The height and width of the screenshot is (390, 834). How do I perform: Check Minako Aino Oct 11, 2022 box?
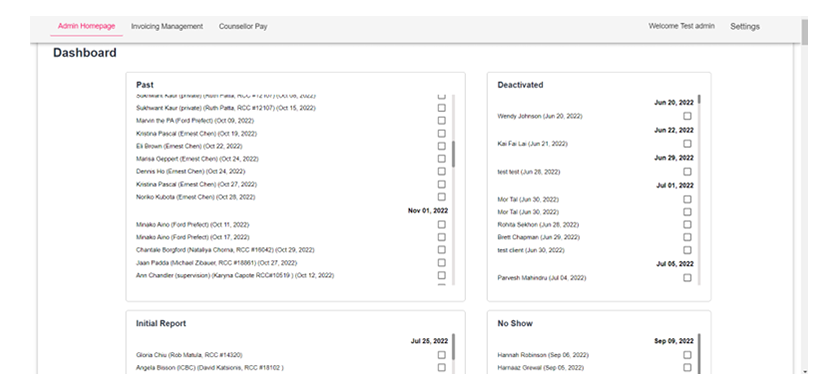coord(441,225)
